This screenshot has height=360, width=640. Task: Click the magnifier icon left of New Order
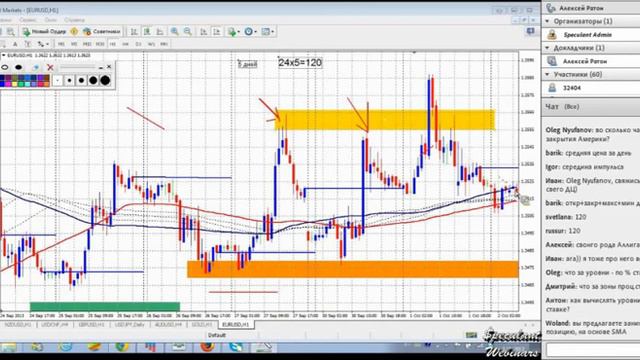point(11,31)
